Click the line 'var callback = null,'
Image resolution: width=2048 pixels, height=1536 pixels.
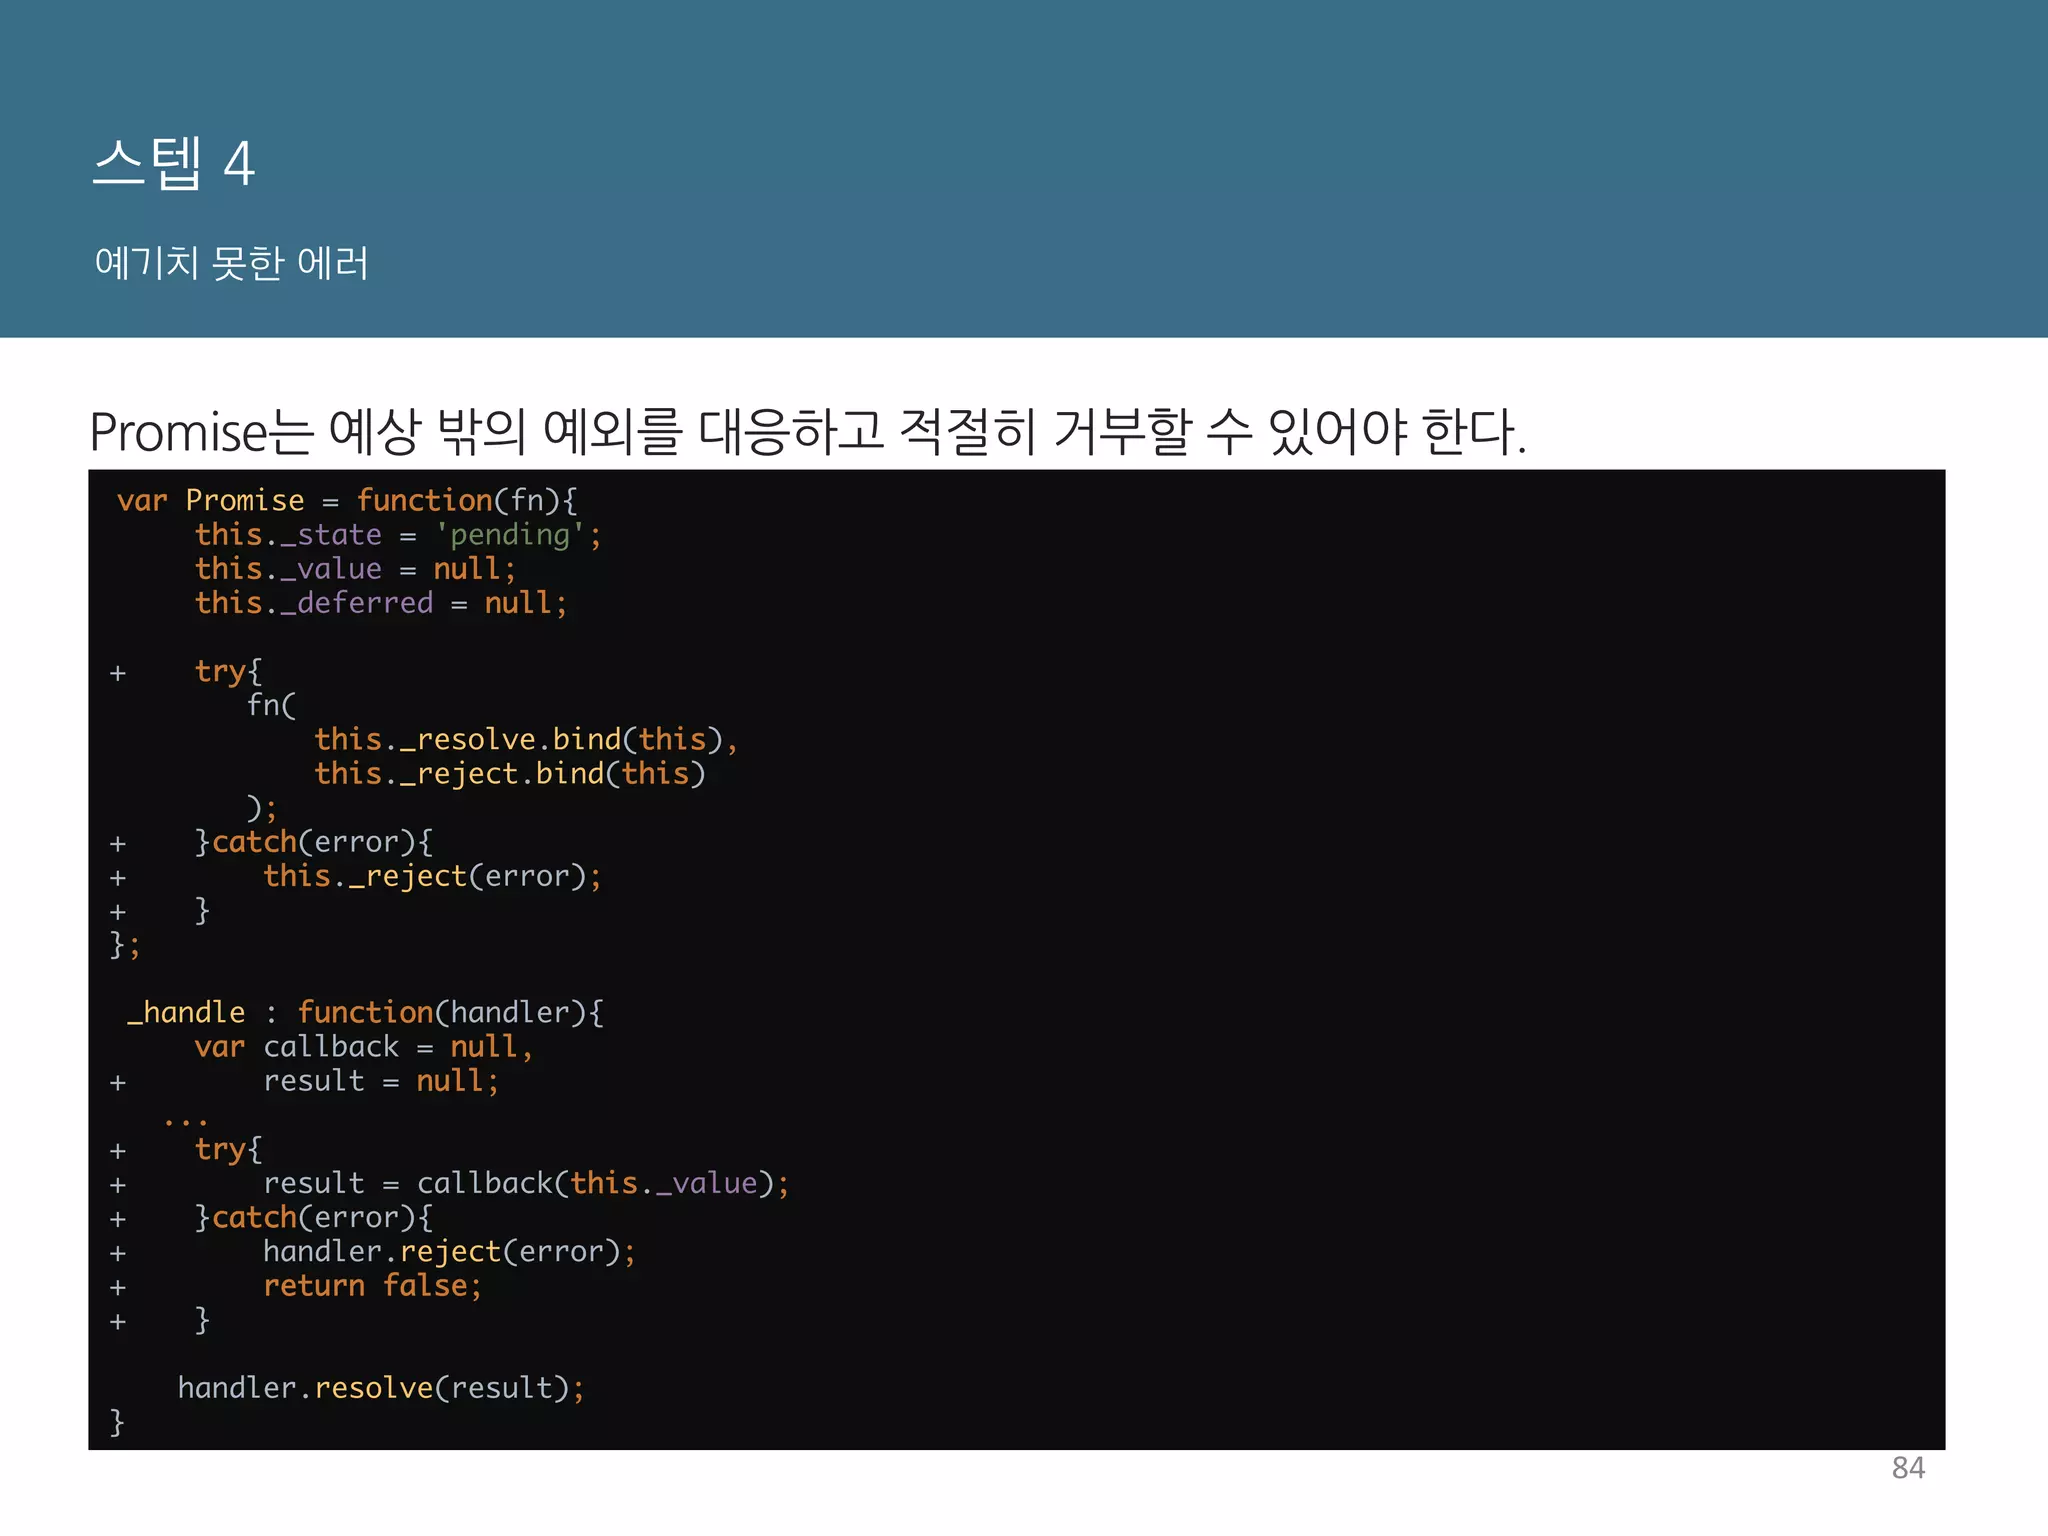[x=364, y=1047]
